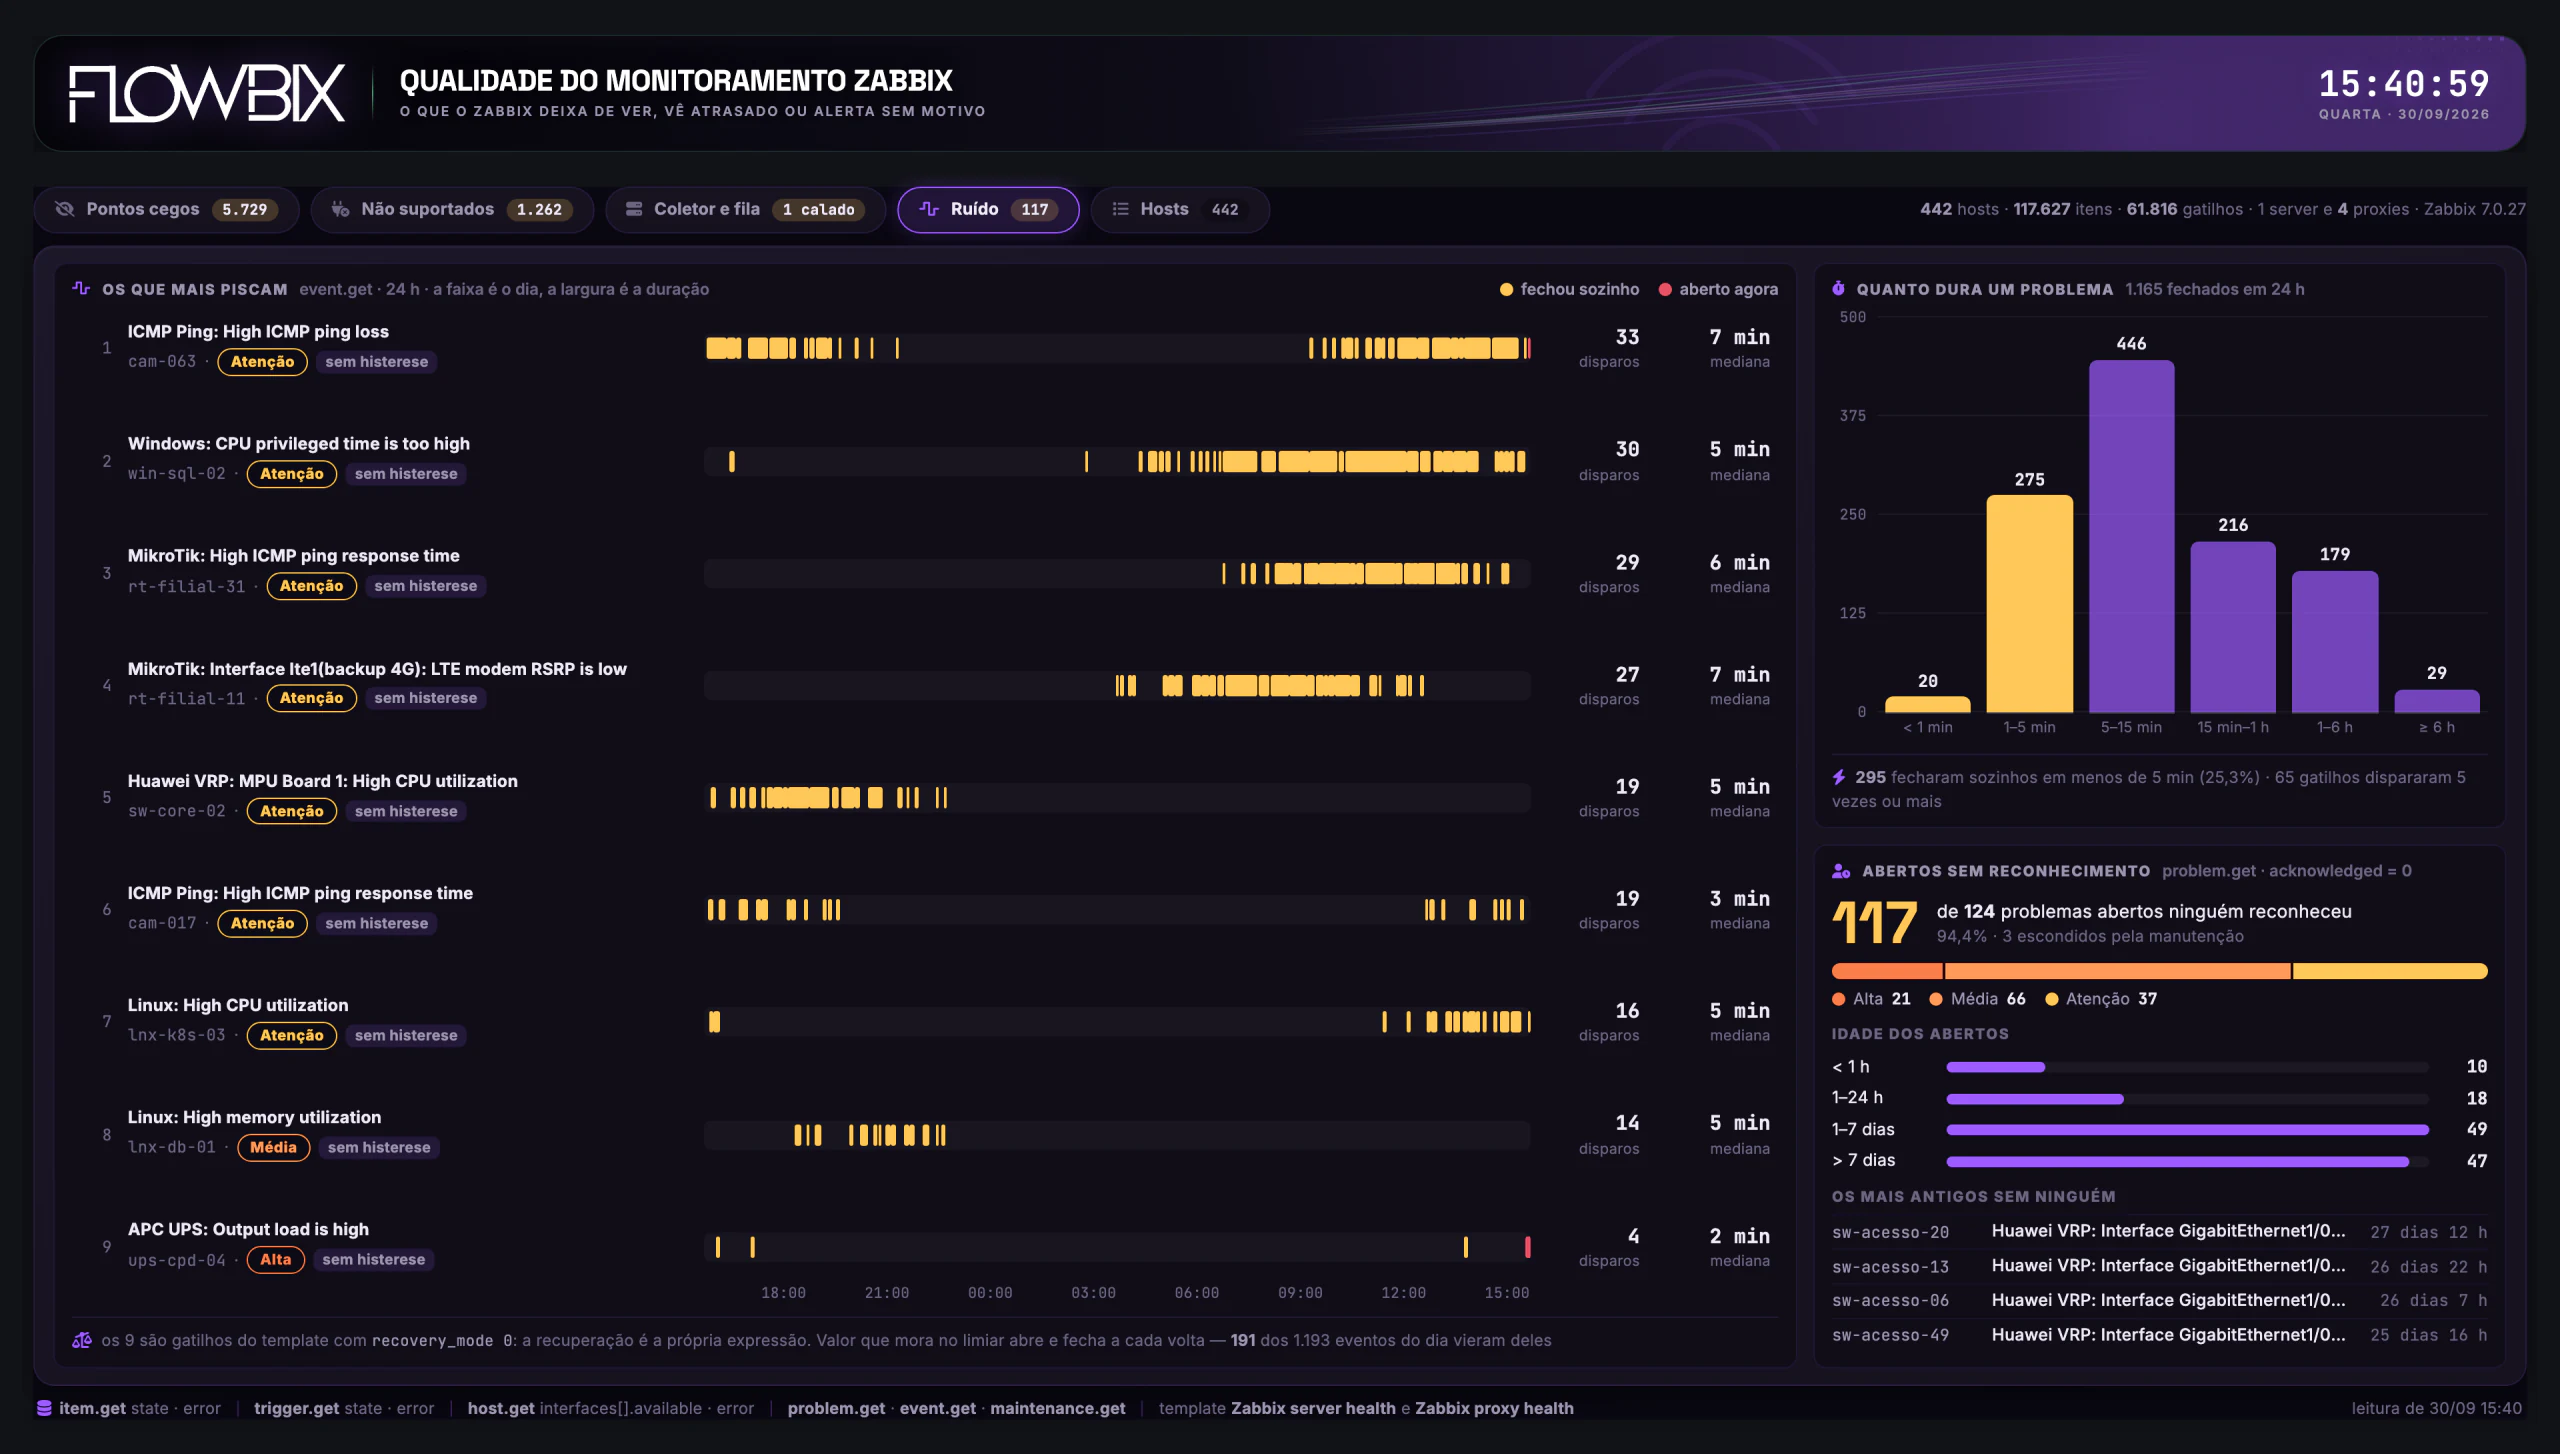2560x1454 pixels.
Task: Click the Atenção 37 severity legend
Action: 2101,999
